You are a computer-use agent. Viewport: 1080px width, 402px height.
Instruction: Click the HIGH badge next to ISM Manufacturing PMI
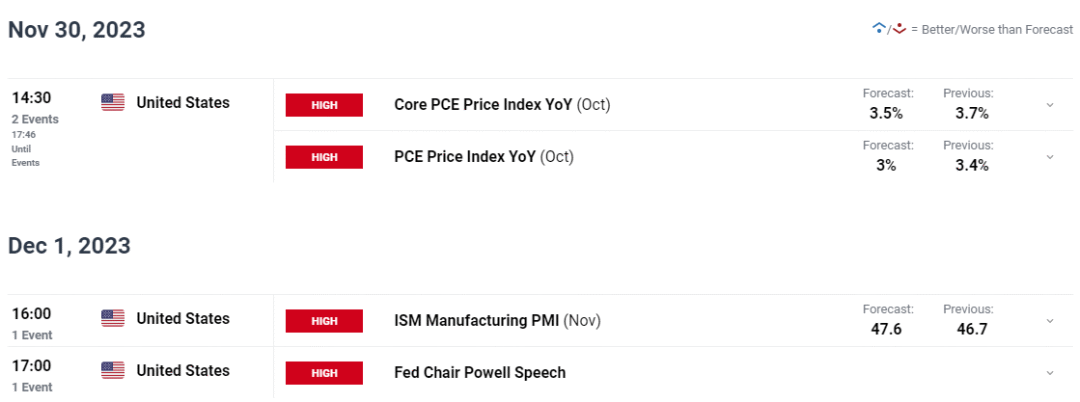[324, 321]
